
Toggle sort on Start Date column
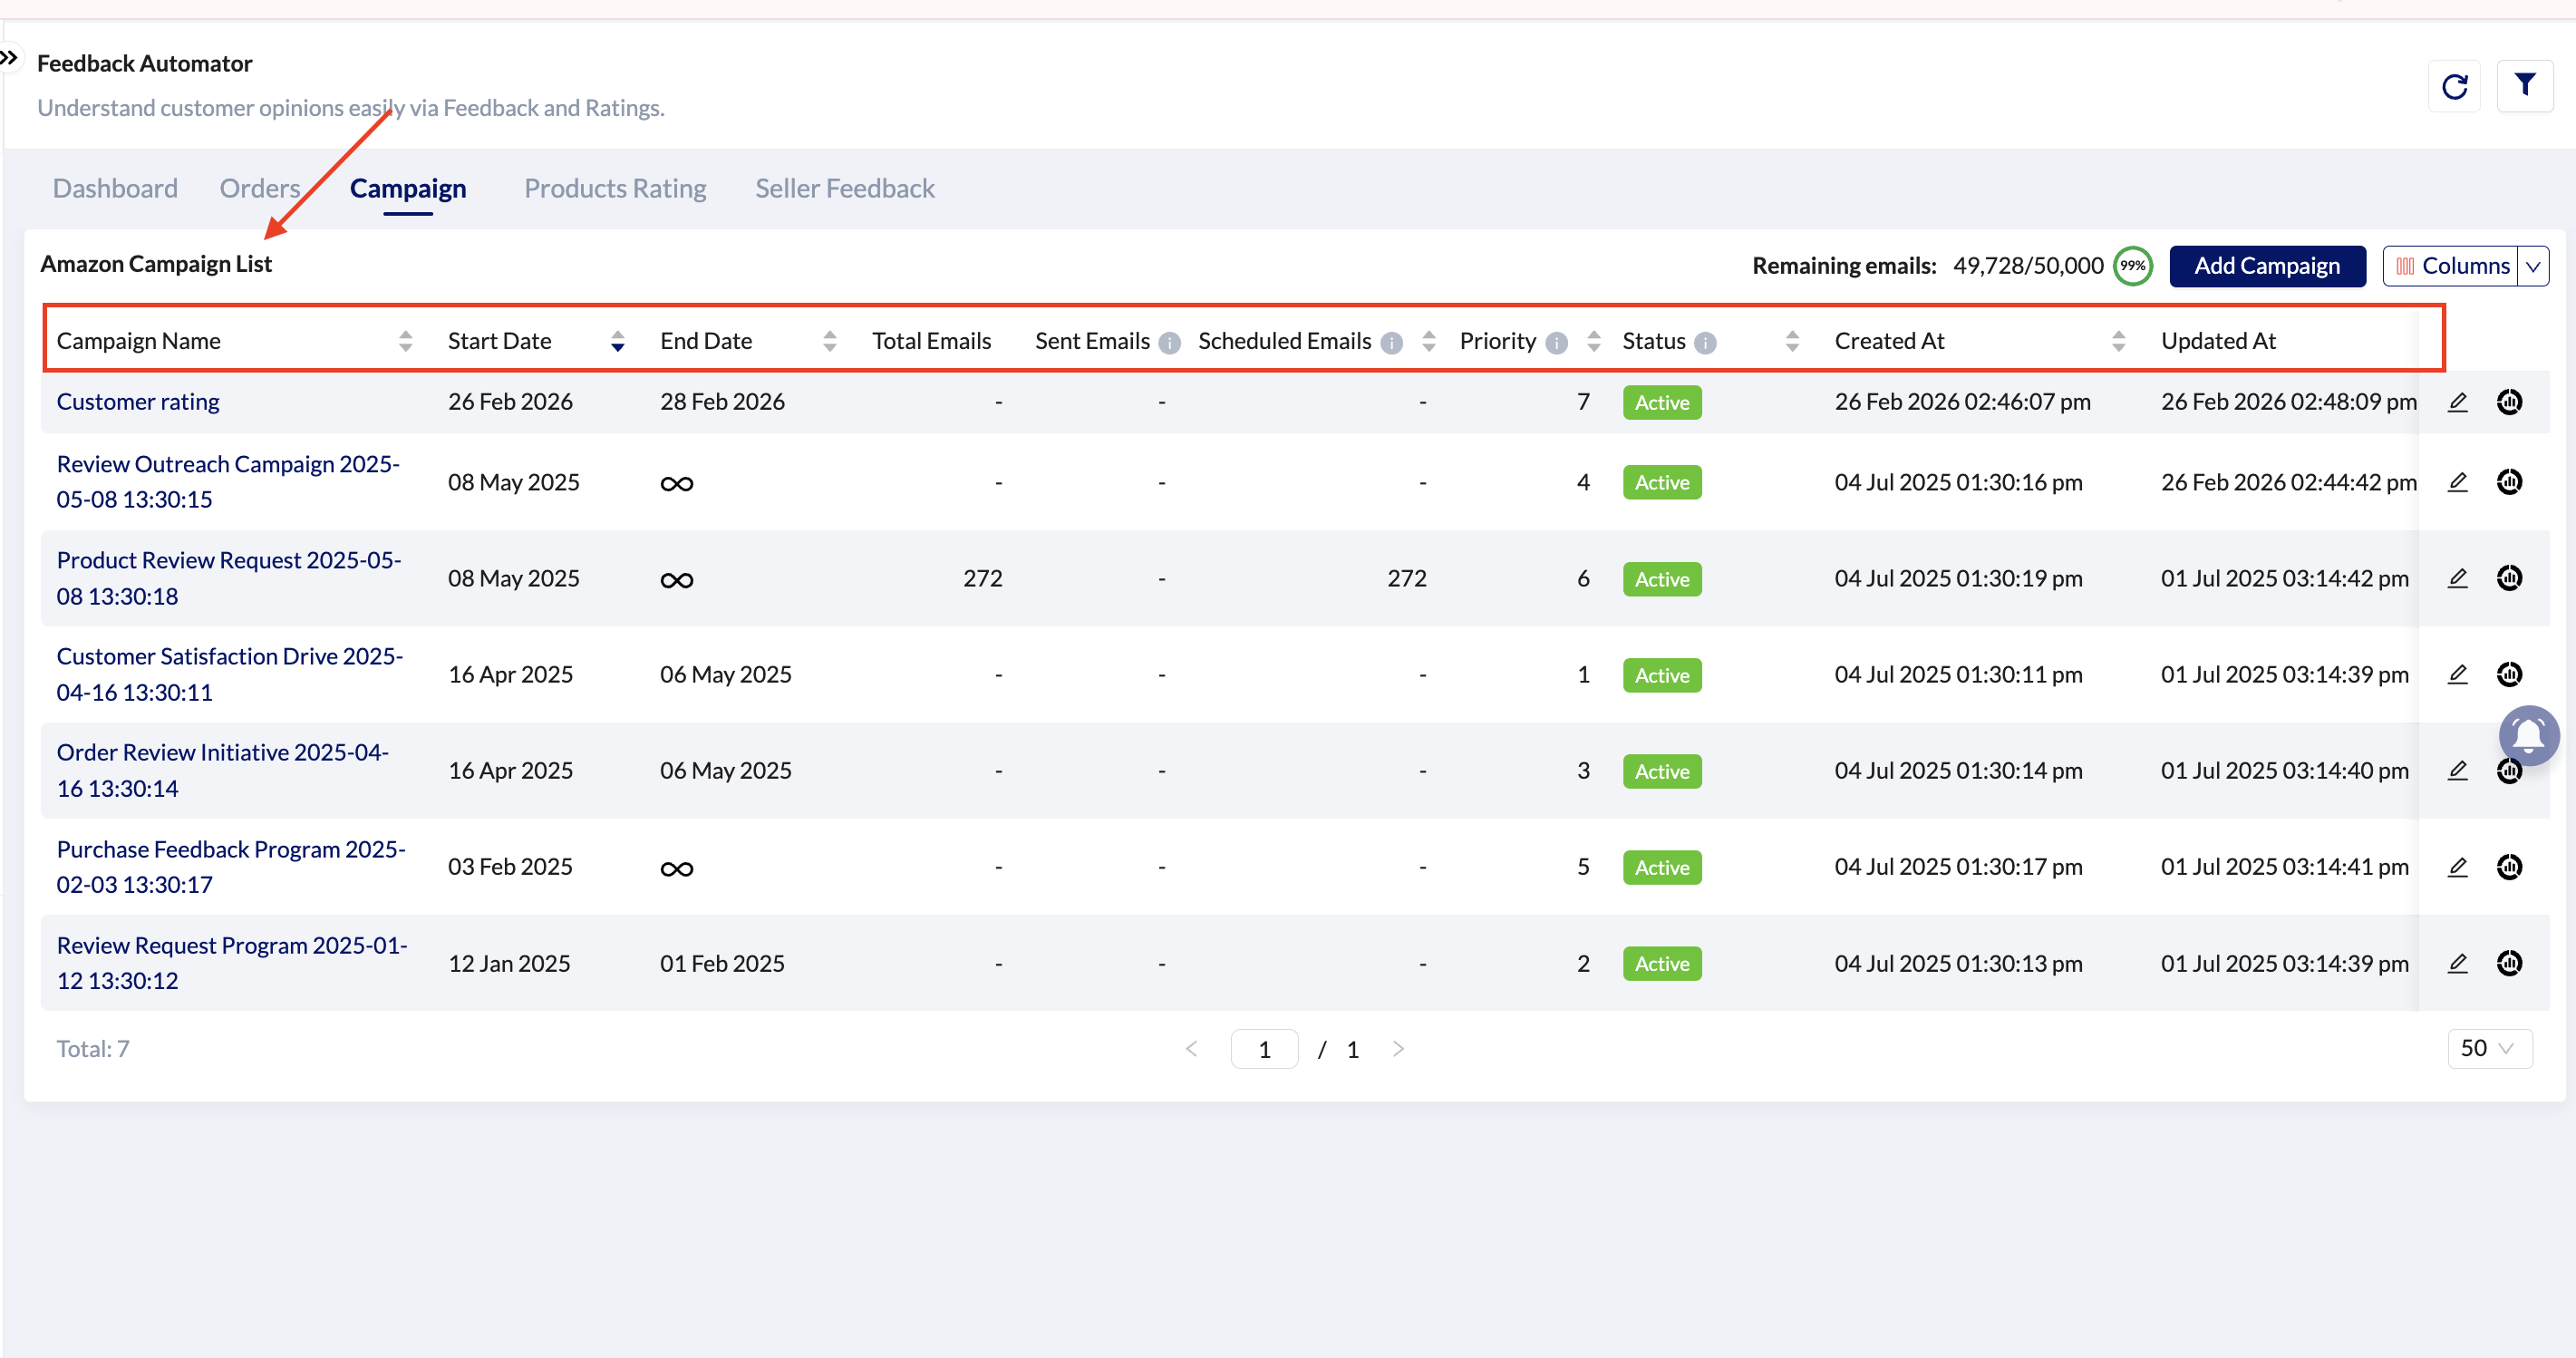pos(617,342)
